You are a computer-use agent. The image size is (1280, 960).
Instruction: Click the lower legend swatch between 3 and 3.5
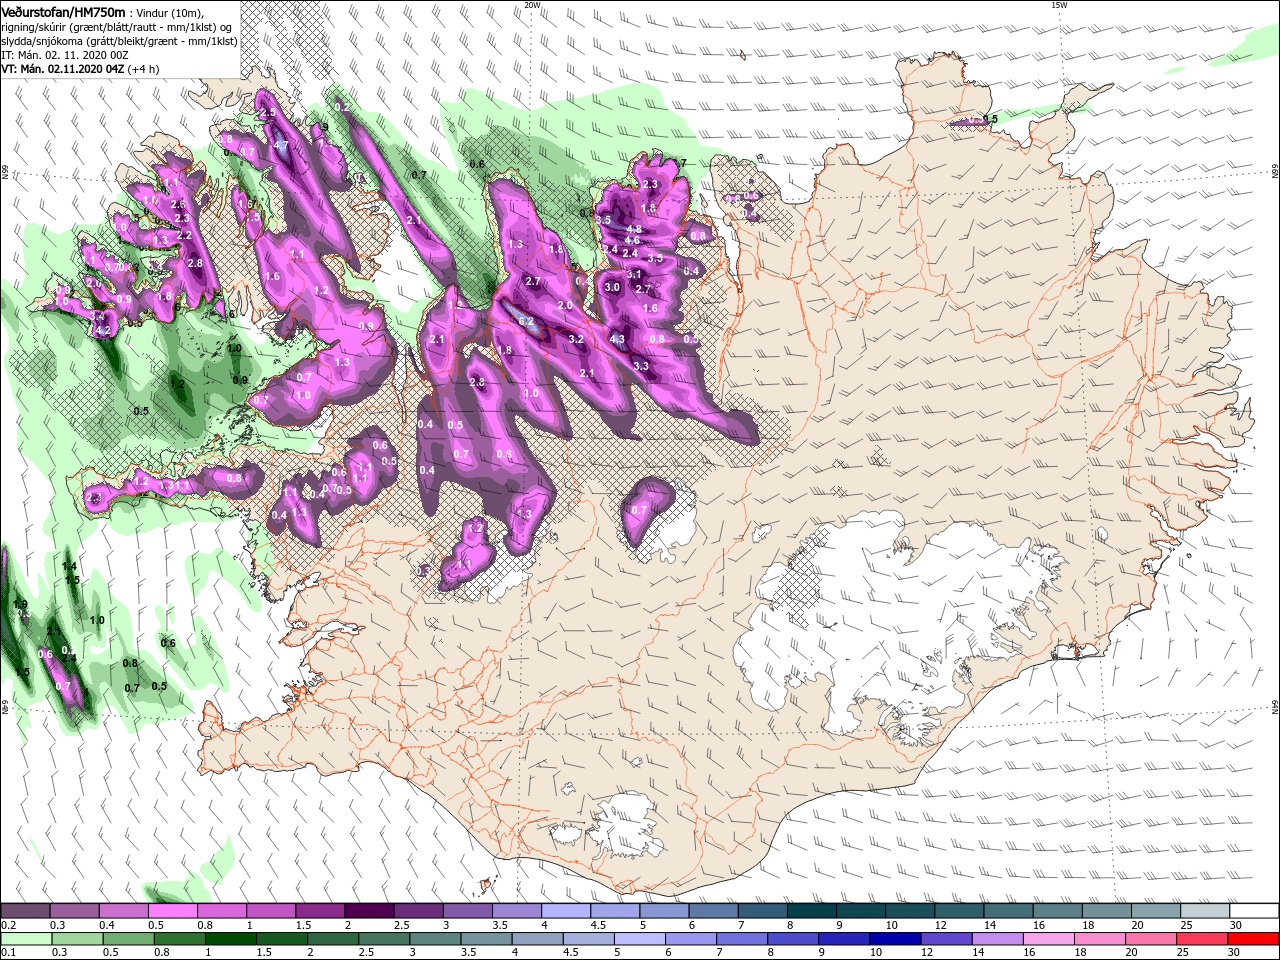[434, 938]
